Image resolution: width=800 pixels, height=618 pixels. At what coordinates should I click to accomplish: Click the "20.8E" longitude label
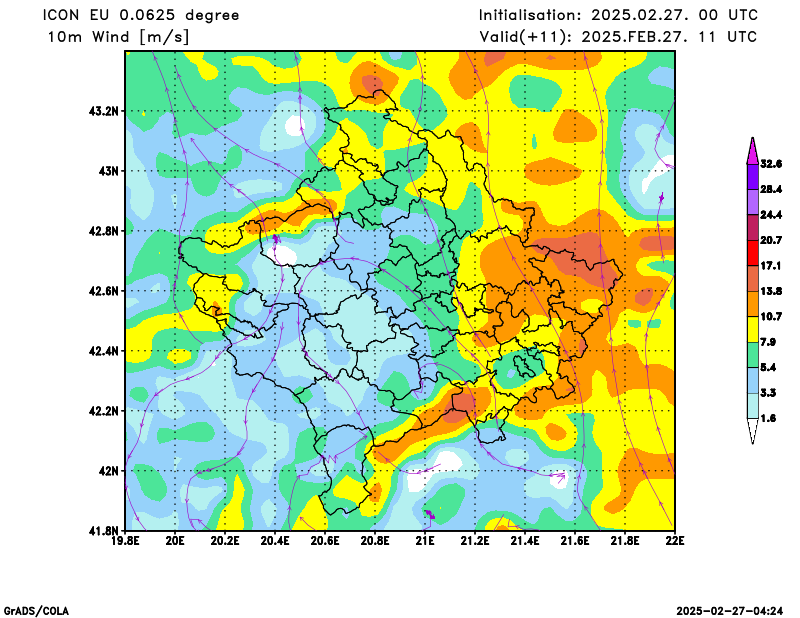click(376, 540)
